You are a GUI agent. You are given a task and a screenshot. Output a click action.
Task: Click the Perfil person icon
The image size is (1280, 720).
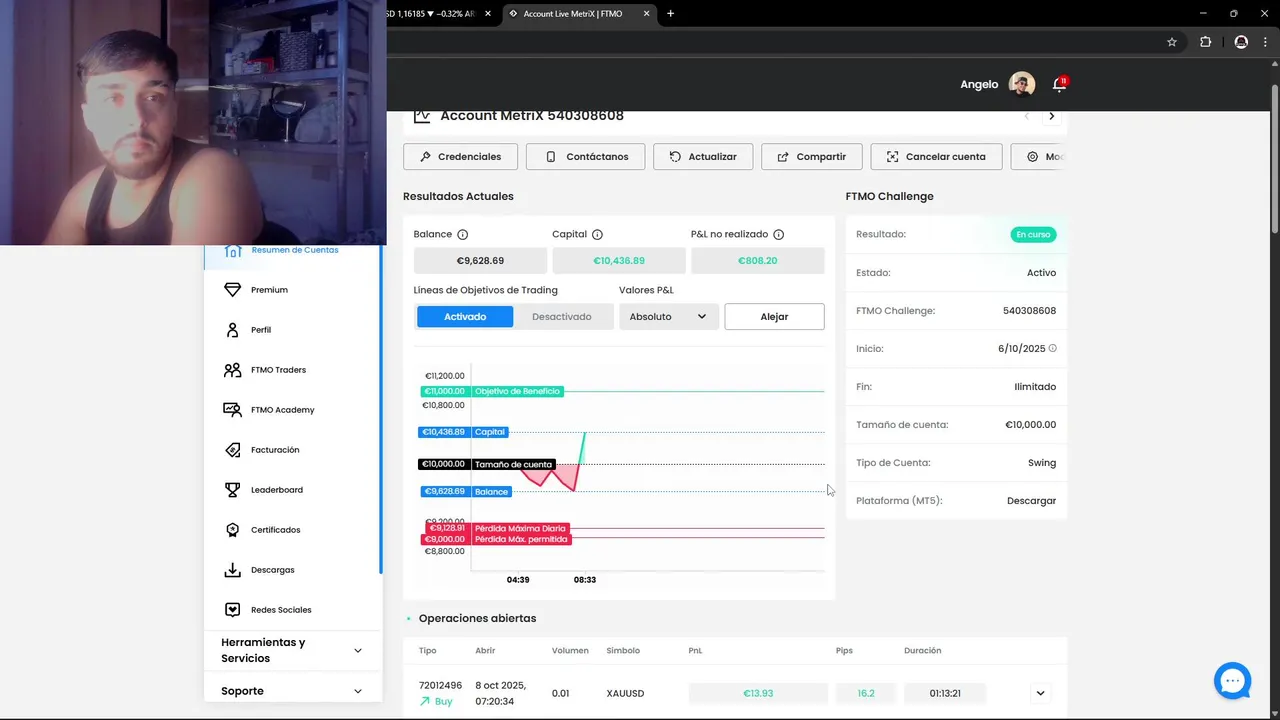click(232, 330)
